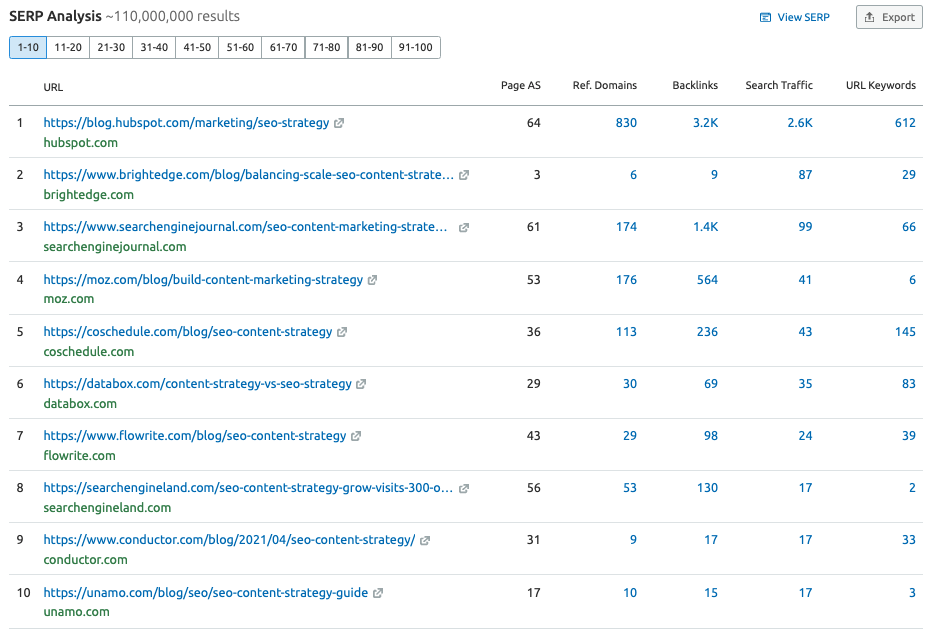Switch to the 61-70 results tab
This screenshot has width=939, height=638.
coord(284,47)
